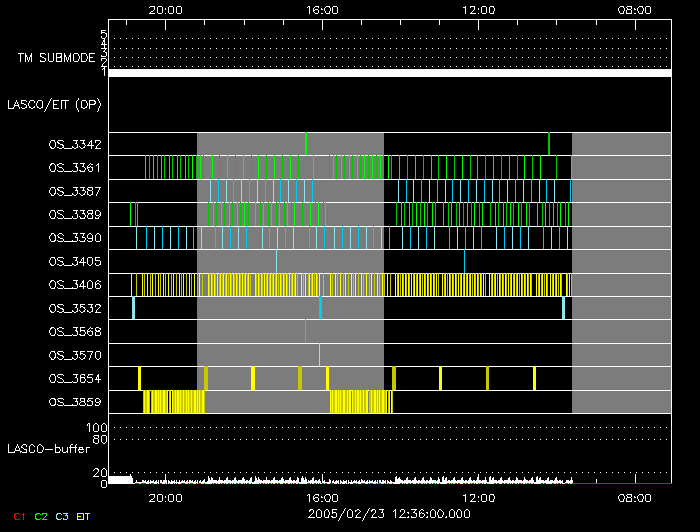Click the white TM SUBMODE level bar

[389, 73]
